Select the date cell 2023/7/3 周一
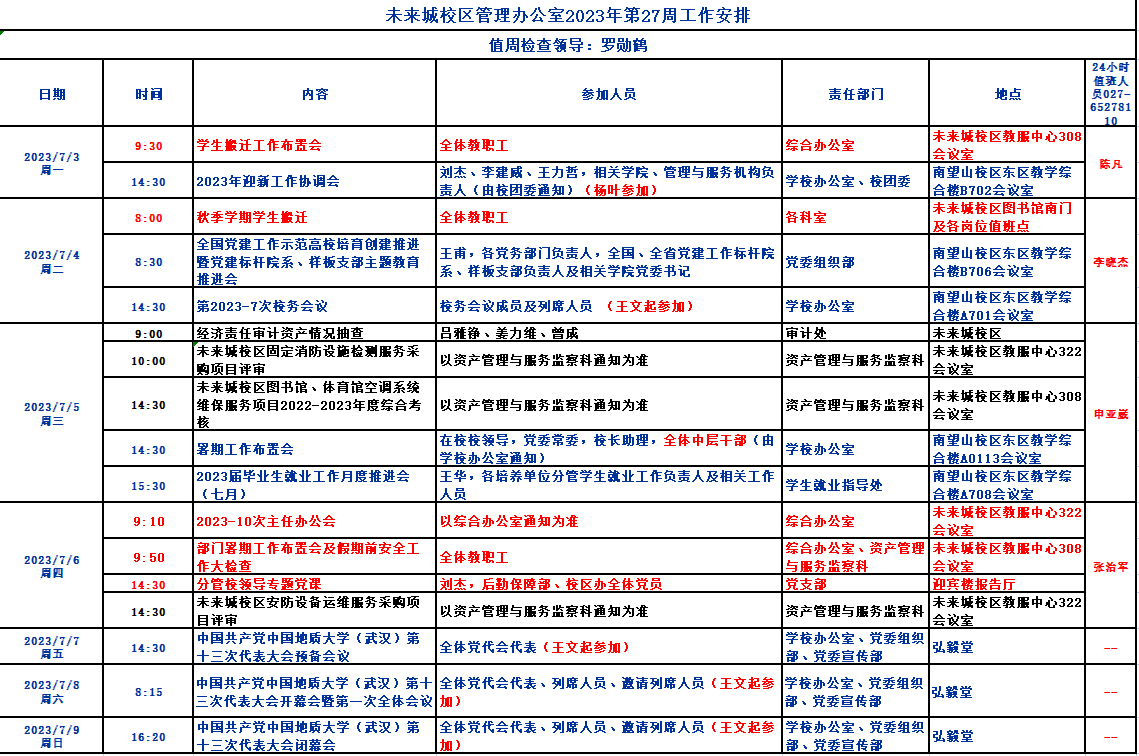 [x=52, y=163]
